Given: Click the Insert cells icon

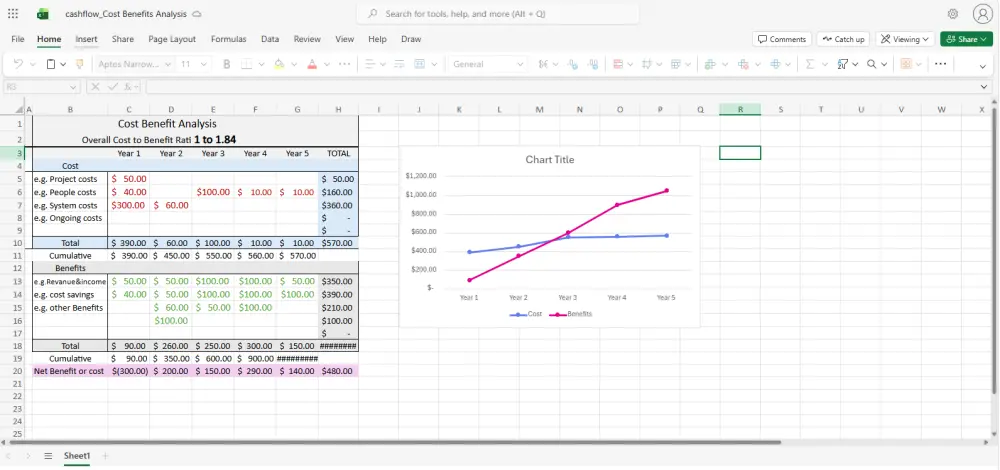Looking at the screenshot, I should point(710,64).
